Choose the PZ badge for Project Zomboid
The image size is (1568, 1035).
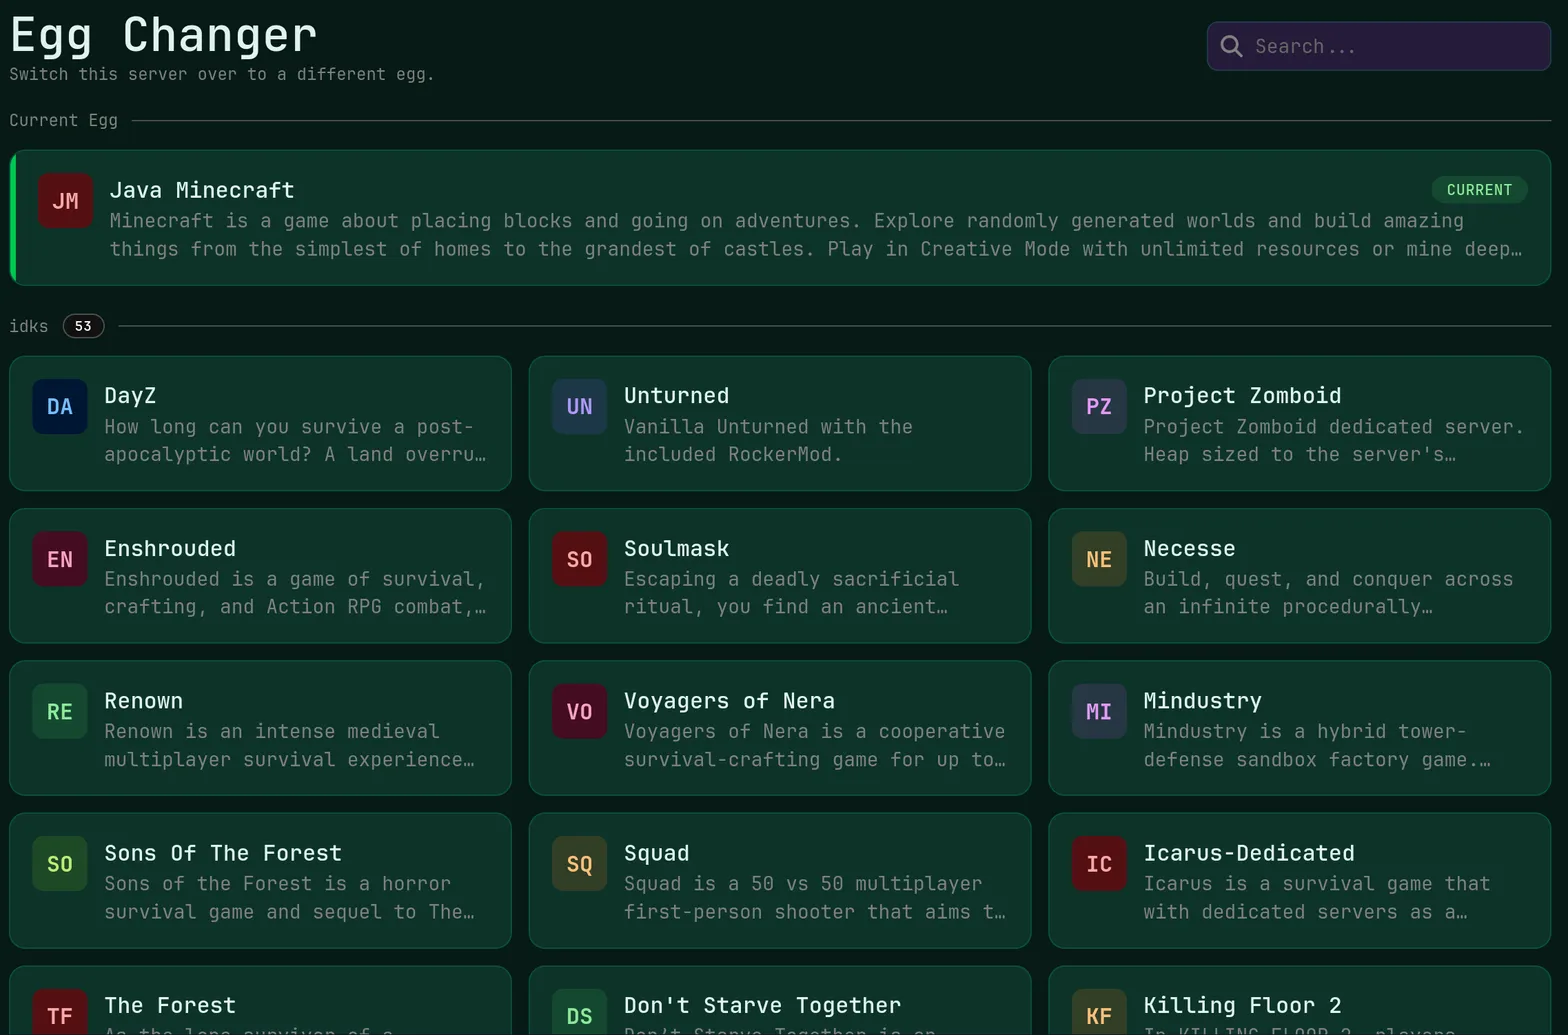(x=1099, y=407)
